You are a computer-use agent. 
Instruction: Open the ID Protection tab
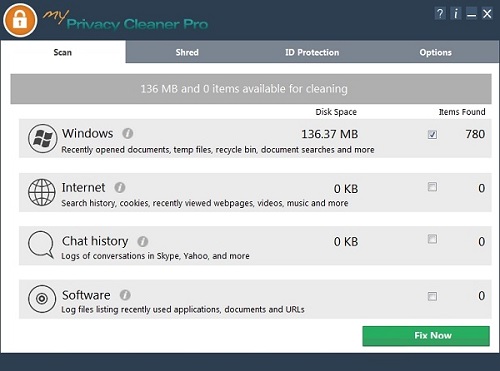(312, 52)
